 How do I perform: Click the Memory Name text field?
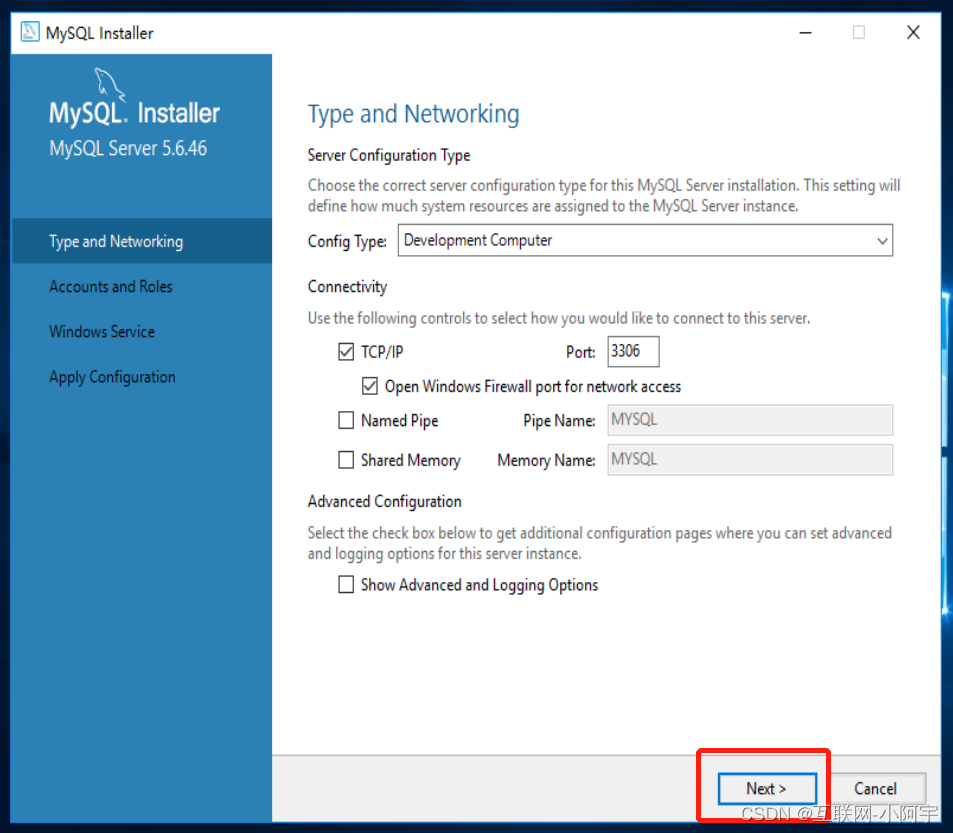(x=749, y=459)
